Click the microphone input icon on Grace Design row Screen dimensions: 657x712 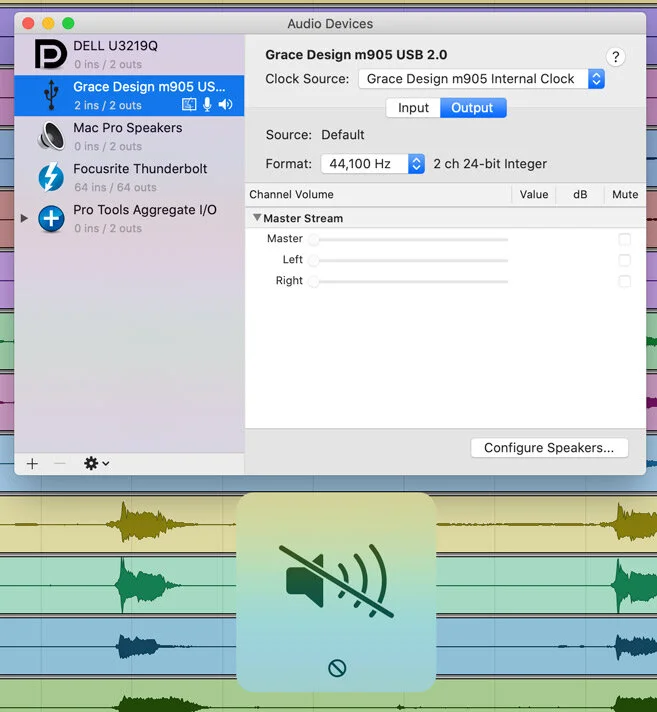coord(207,105)
